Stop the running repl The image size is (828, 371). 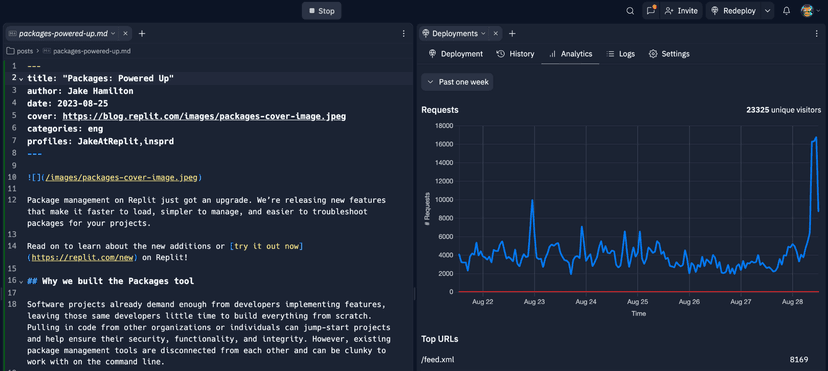[x=321, y=11]
